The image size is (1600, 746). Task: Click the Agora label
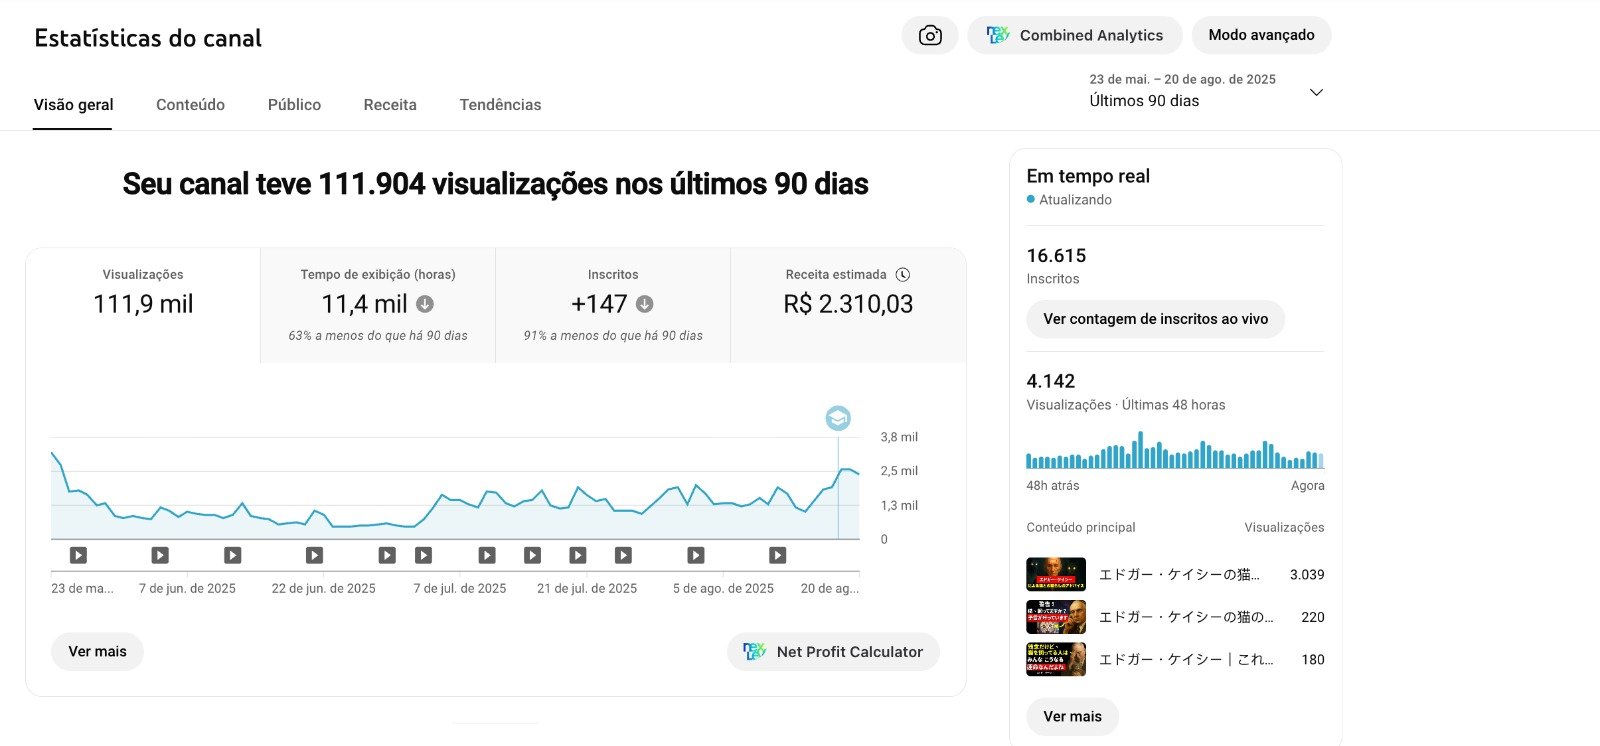coord(1308,486)
